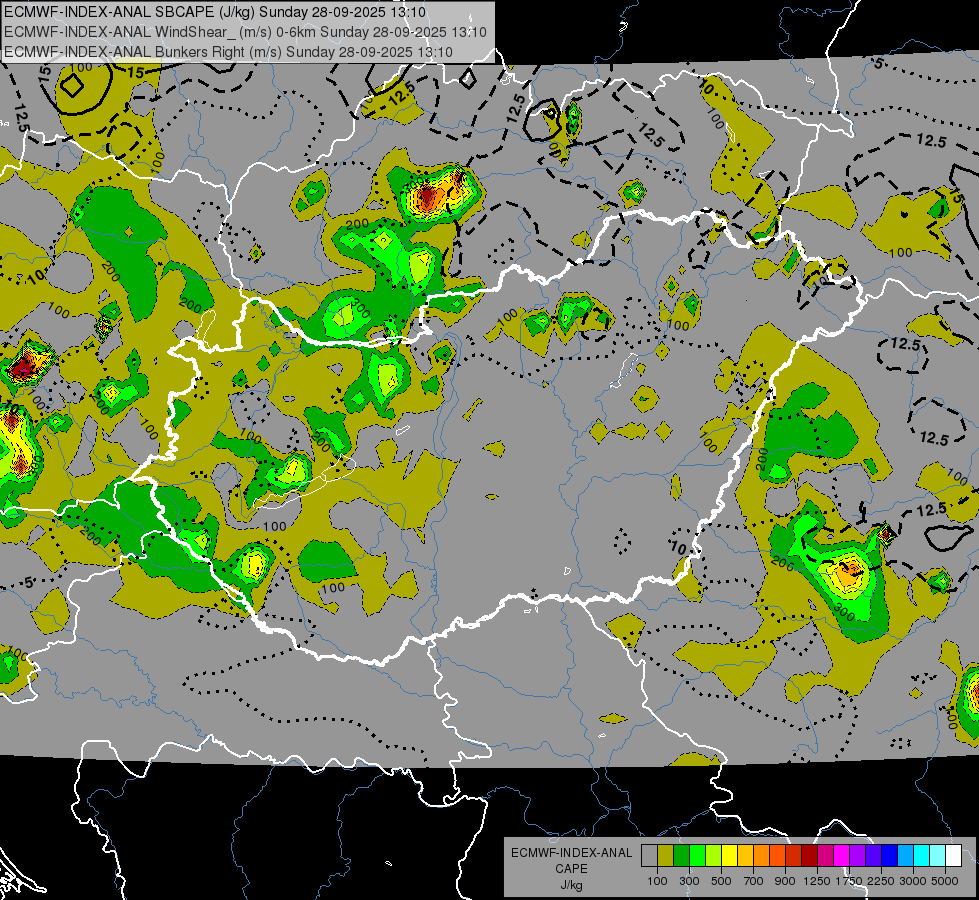This screenshot has width=979, height=900.
Task: Click the legend tick value 2250
Action: [881, 881]
